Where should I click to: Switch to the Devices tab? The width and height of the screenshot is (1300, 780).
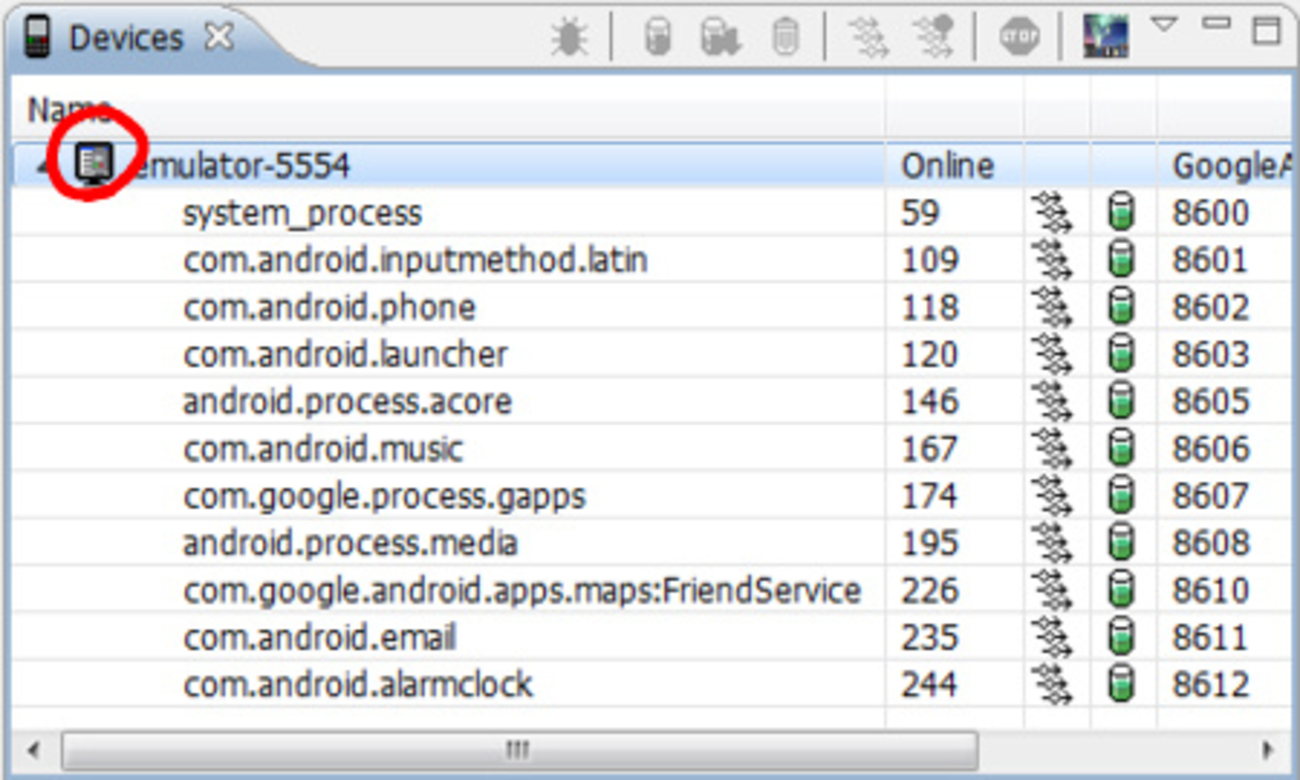coord(125,39)
